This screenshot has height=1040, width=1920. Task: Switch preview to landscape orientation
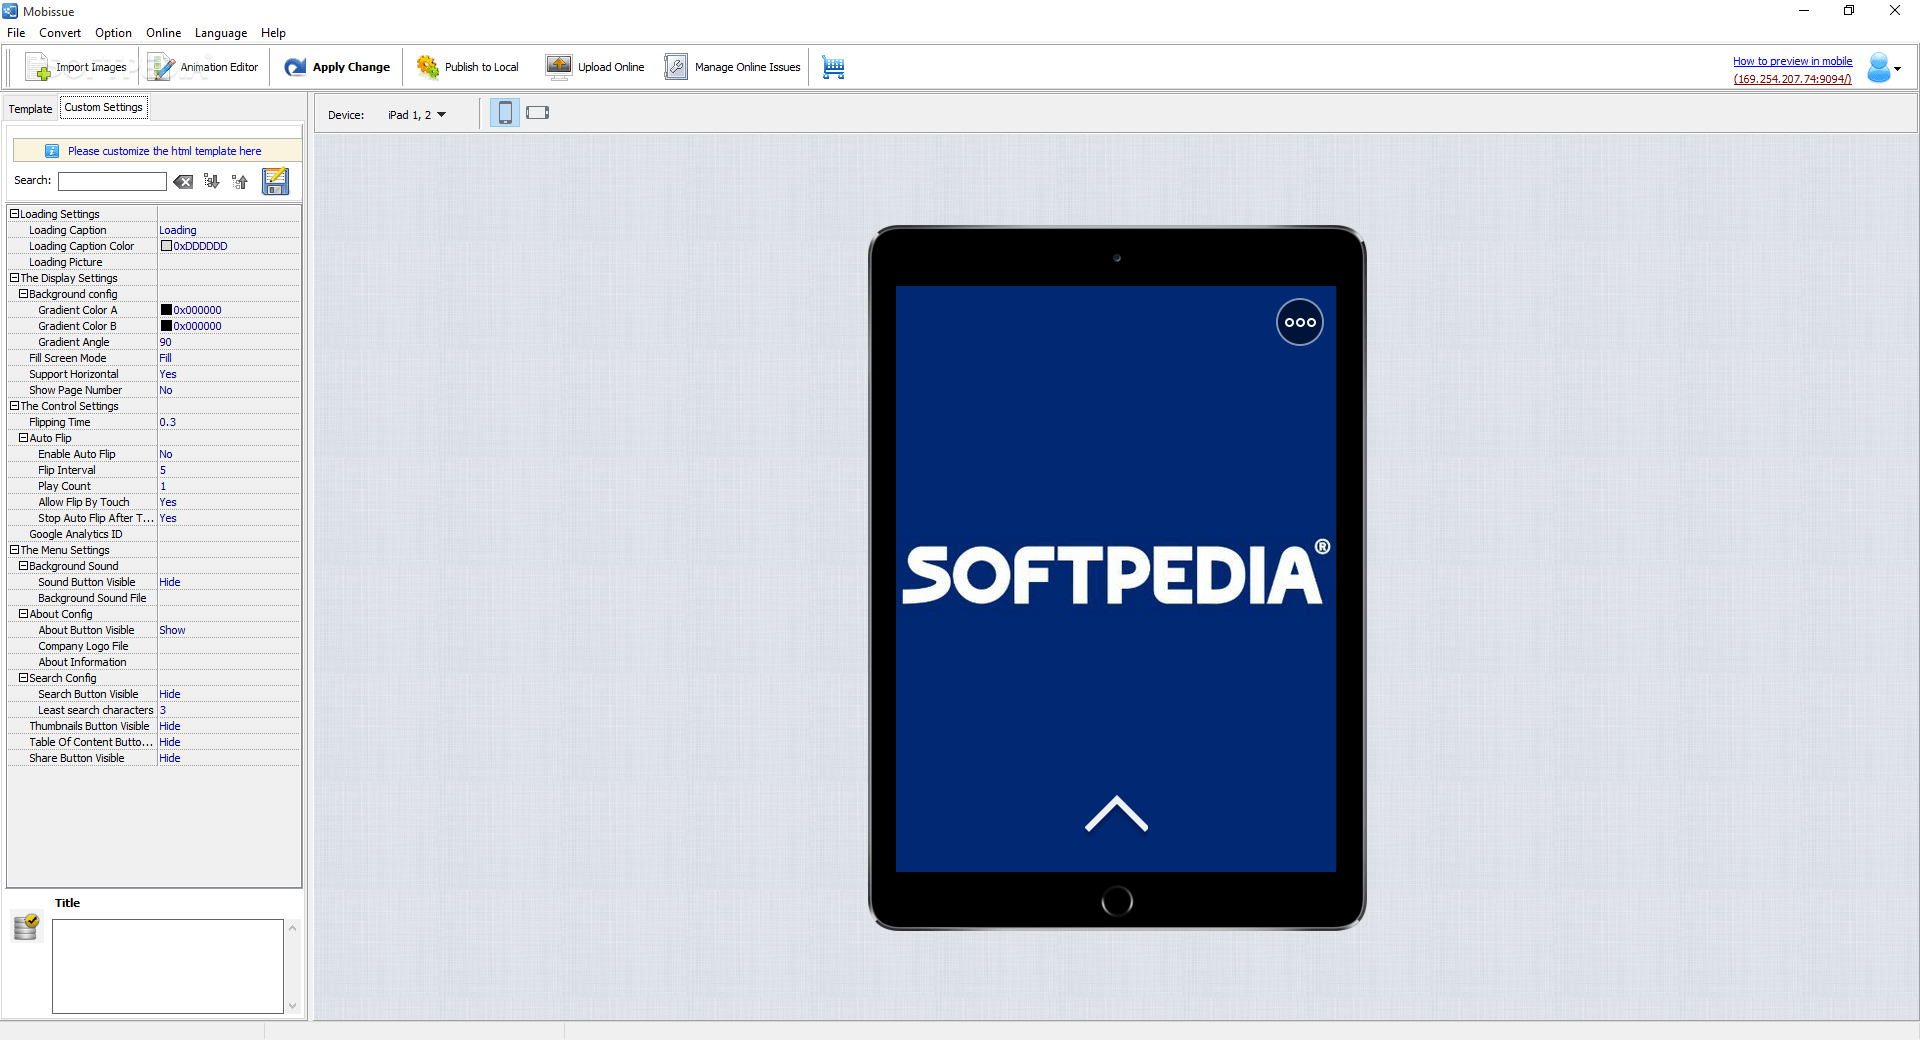537,113
